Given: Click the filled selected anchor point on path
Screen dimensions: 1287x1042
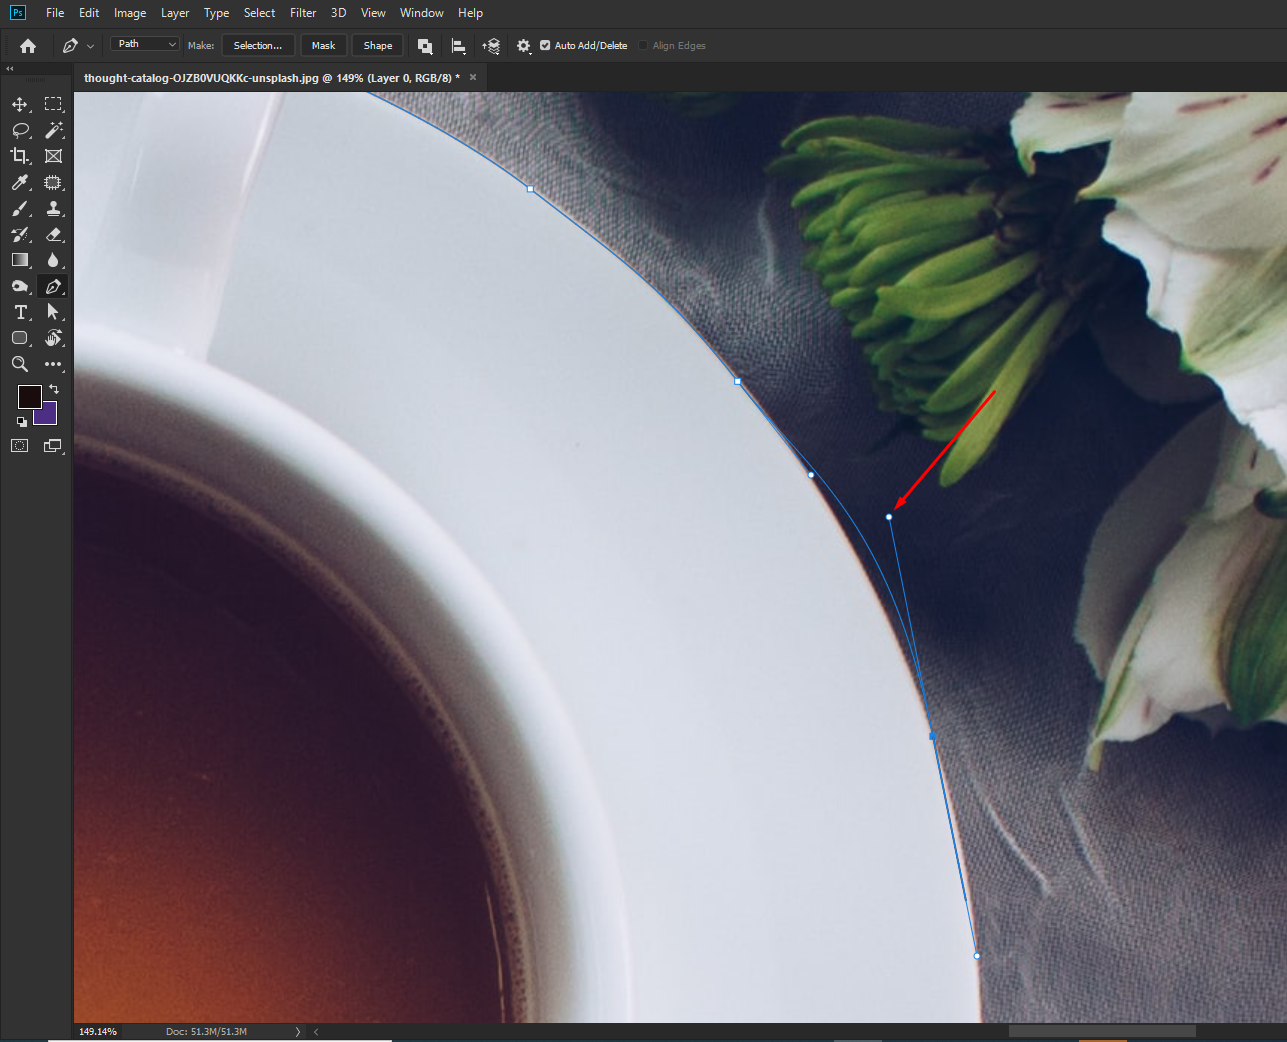Looking at the screenshot, I should pos(933,736).
